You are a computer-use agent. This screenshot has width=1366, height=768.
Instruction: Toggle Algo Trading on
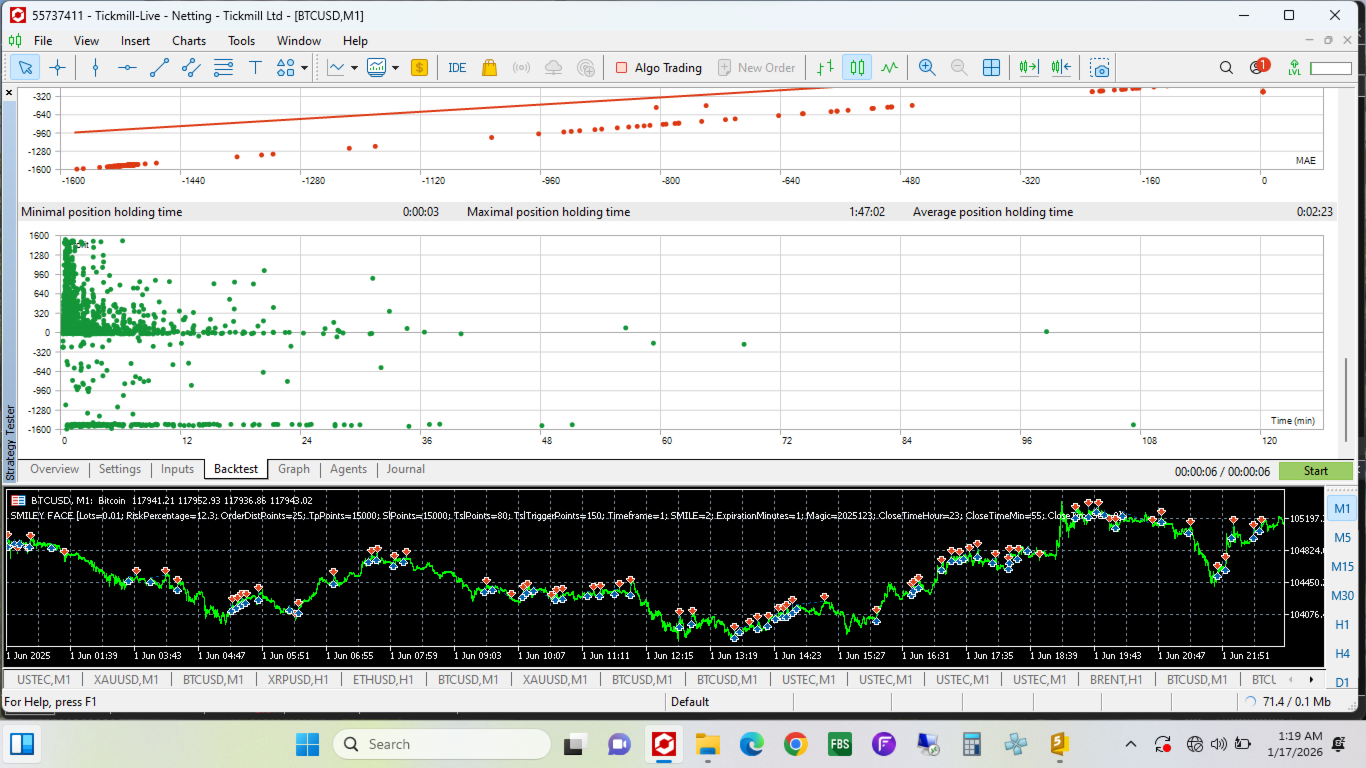pyautogui.click(x=659, y=68)
